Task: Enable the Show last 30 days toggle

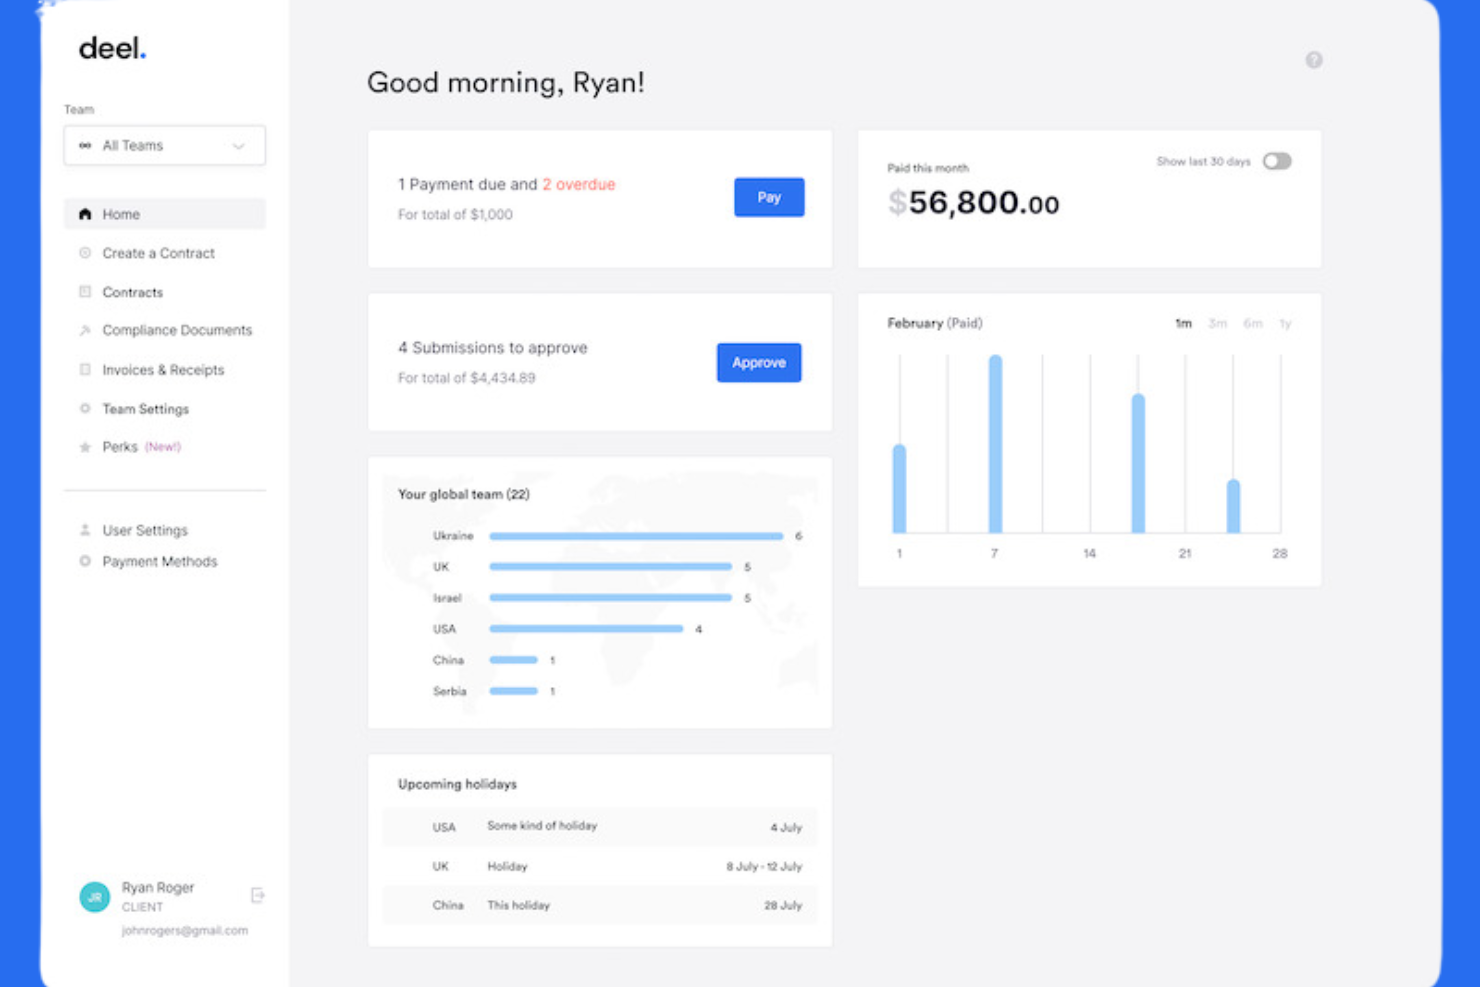Action: [1276, 161]
